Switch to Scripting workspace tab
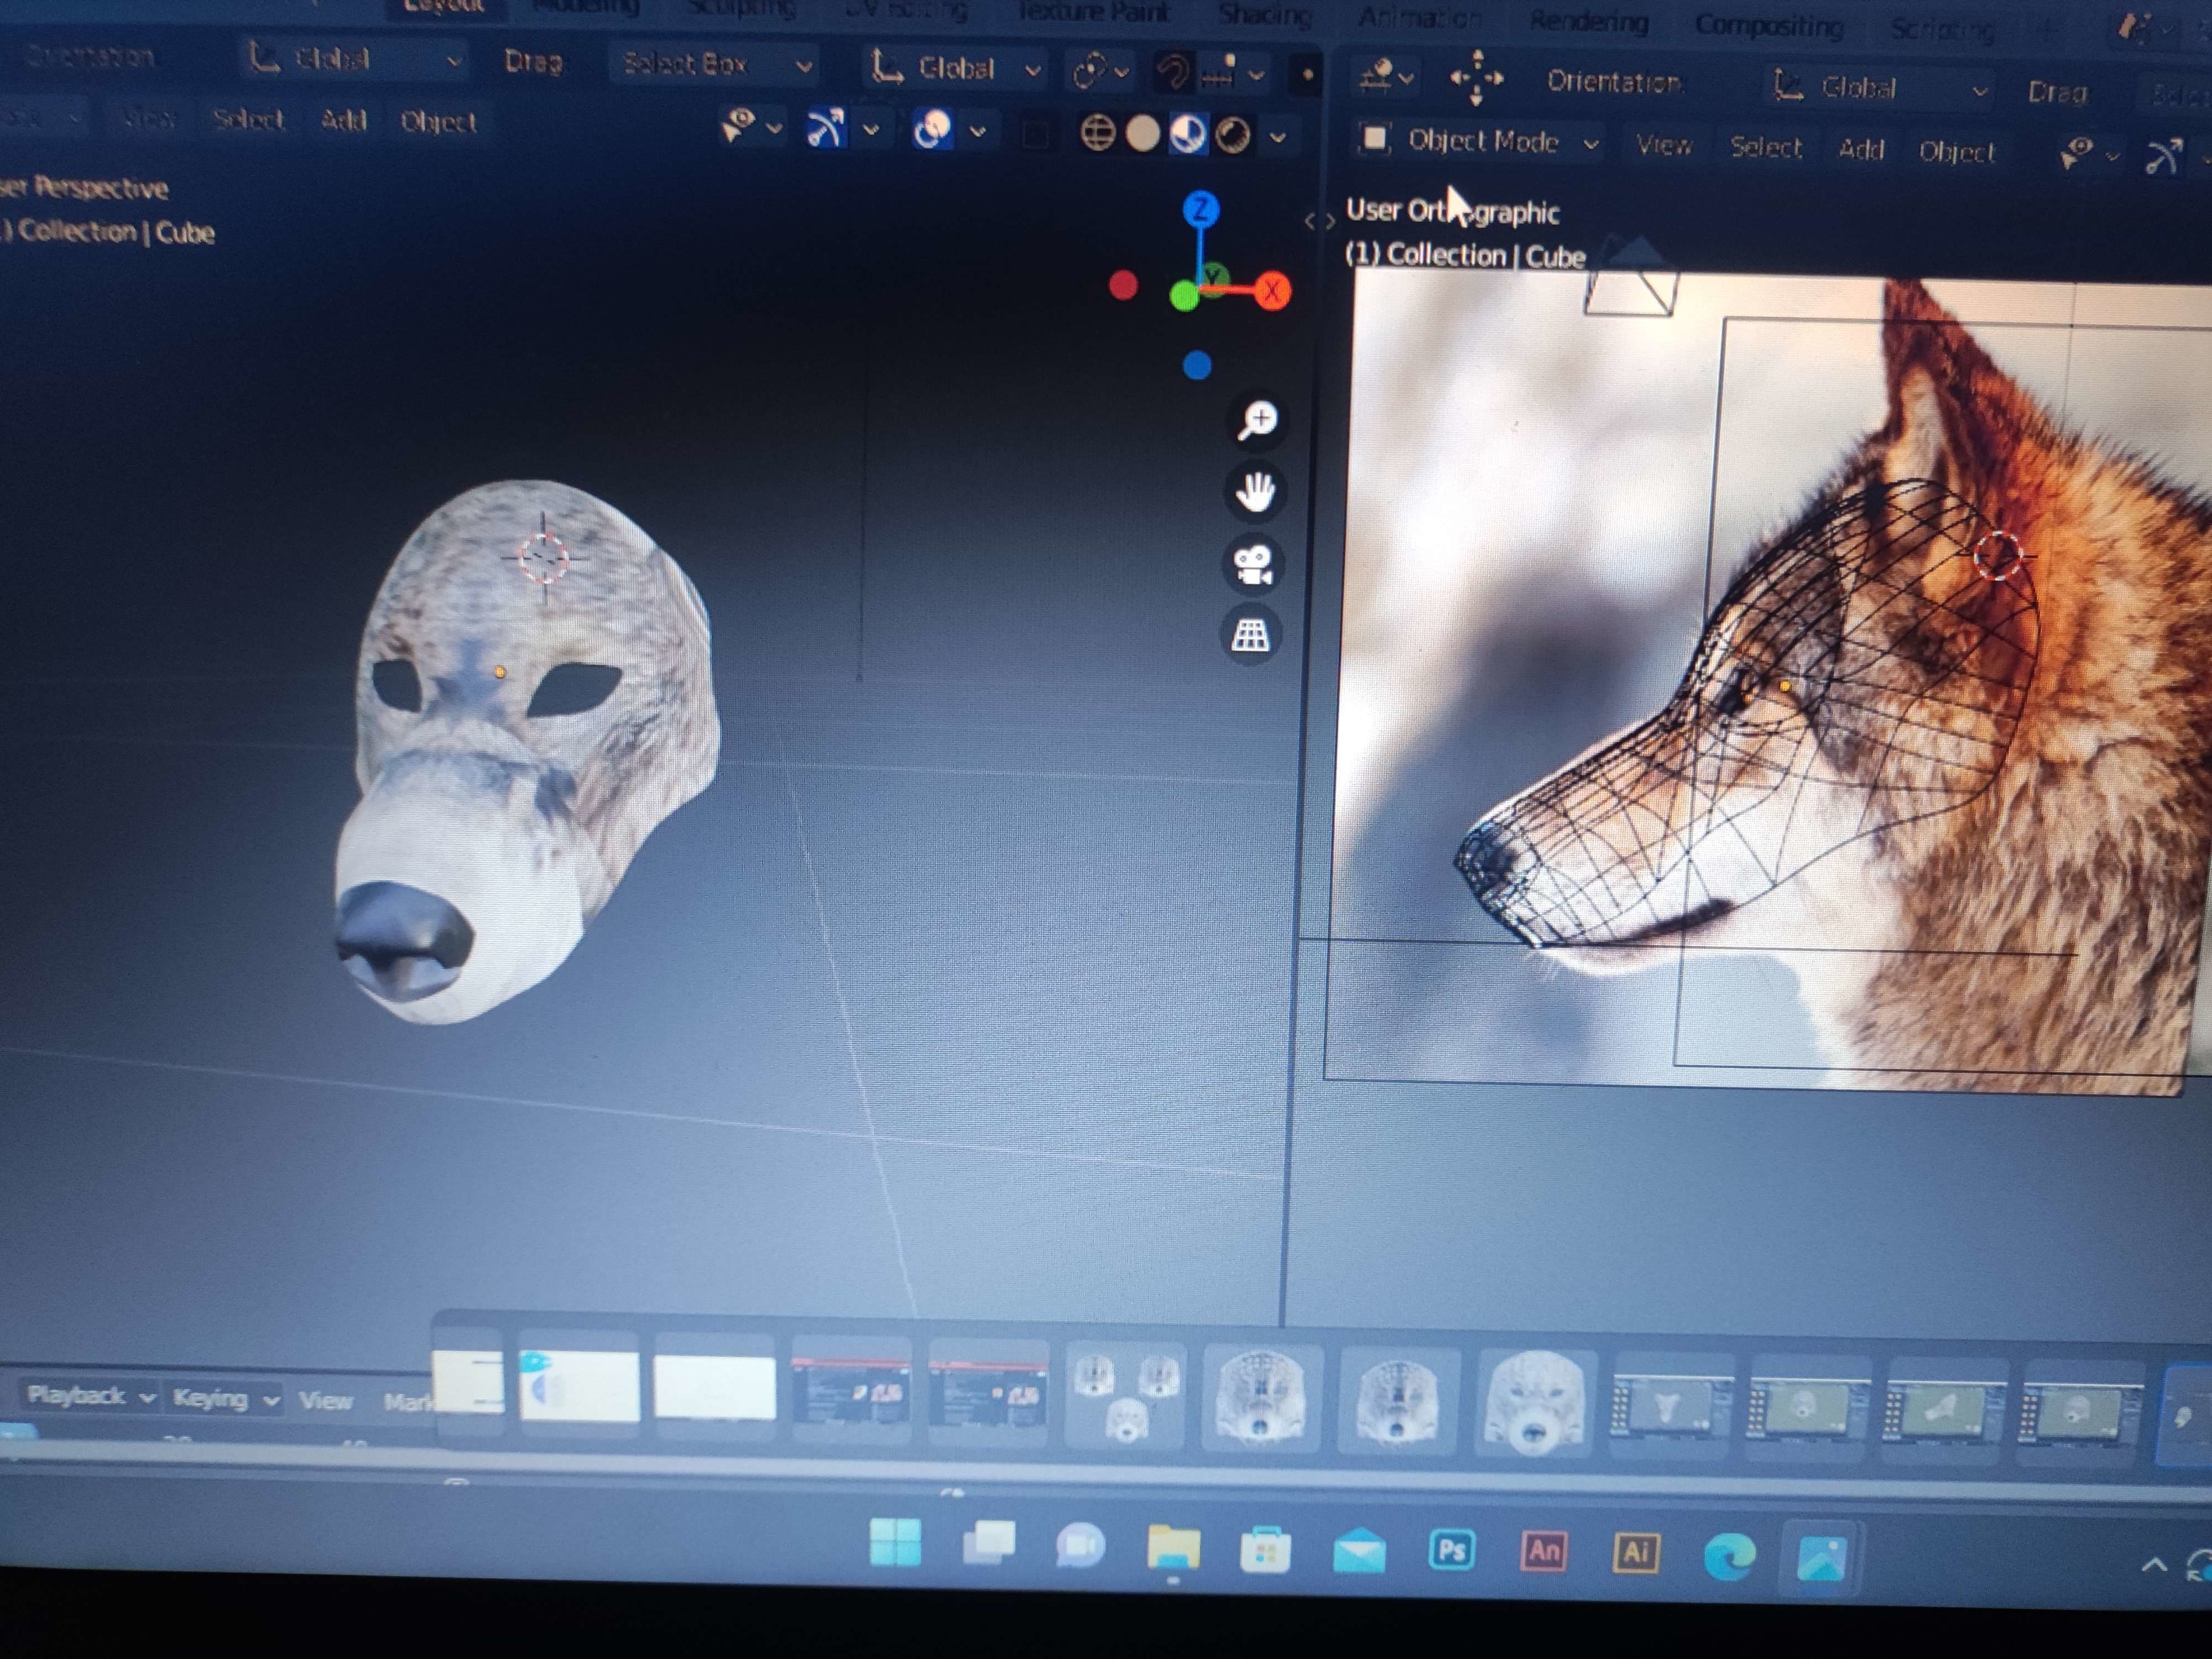 [1942, 31]
